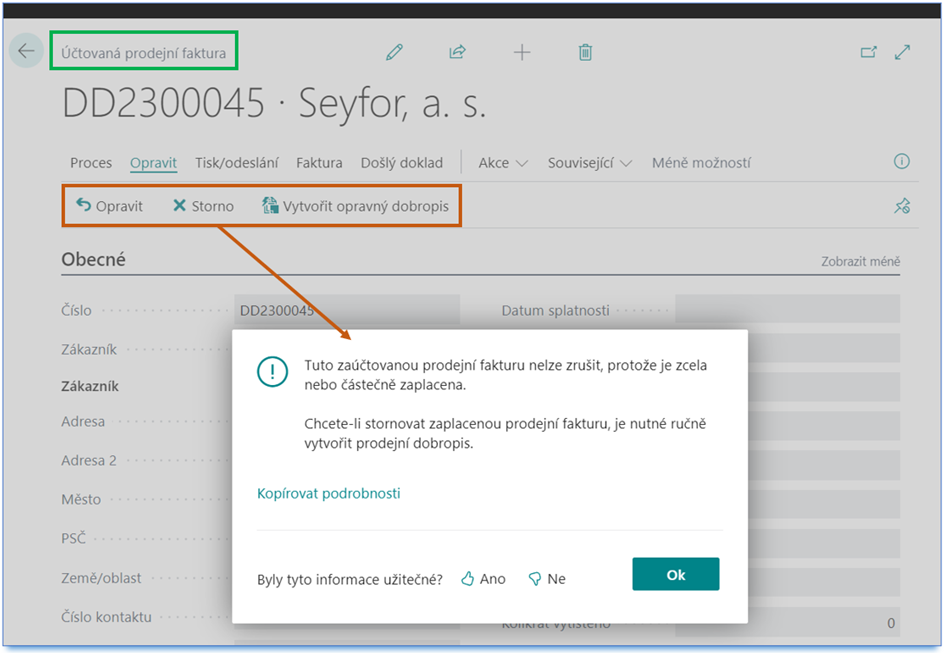945x653 pixels.
Task: Click the trash delete icon
Action: click(585, 52)
